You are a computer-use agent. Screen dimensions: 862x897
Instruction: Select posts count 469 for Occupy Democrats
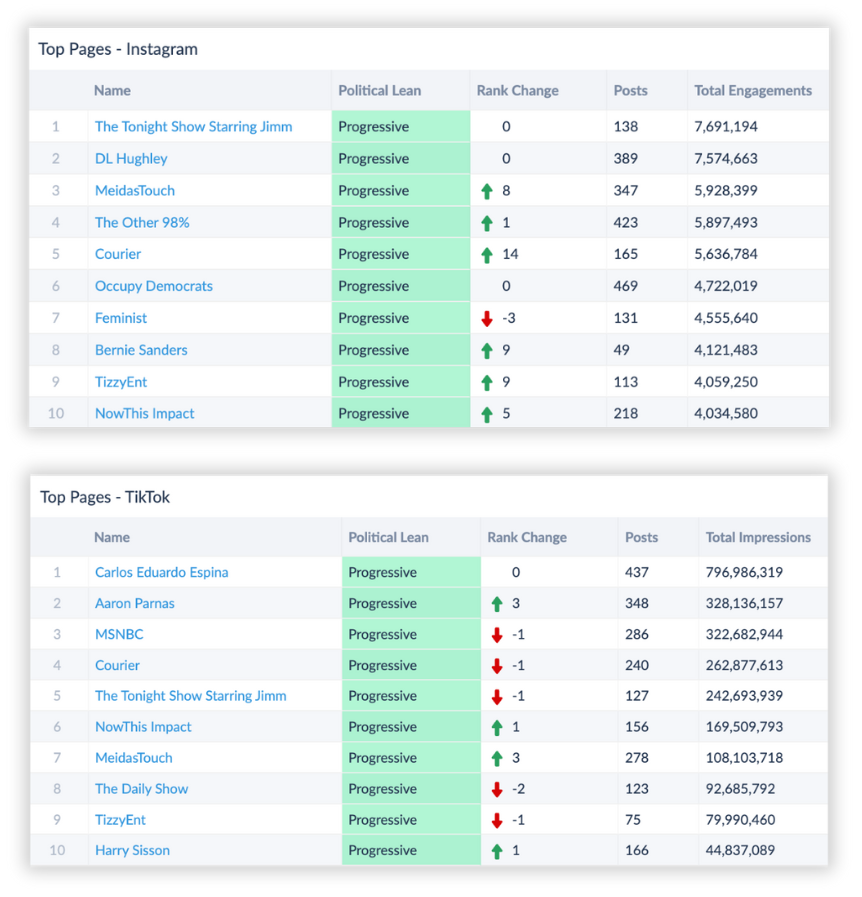(x=626, y=286)
